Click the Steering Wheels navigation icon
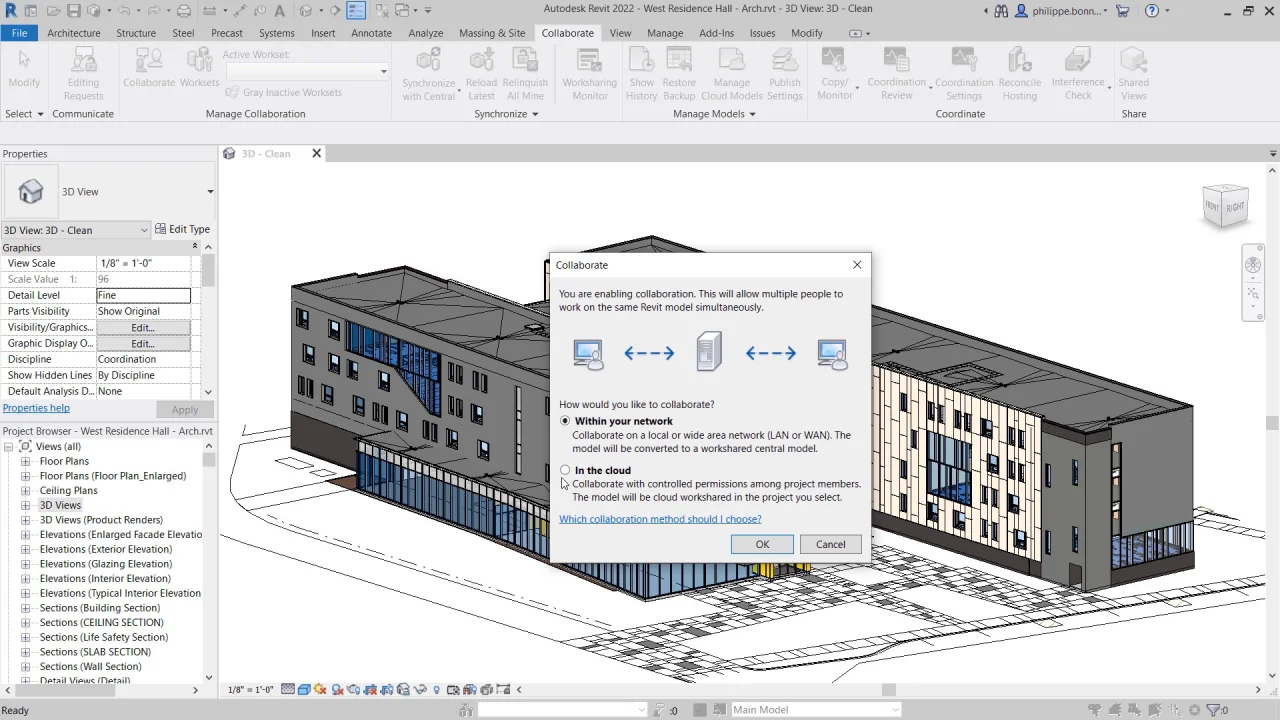This screenshot has width=1280, height=720. [x=1253, y=266]
